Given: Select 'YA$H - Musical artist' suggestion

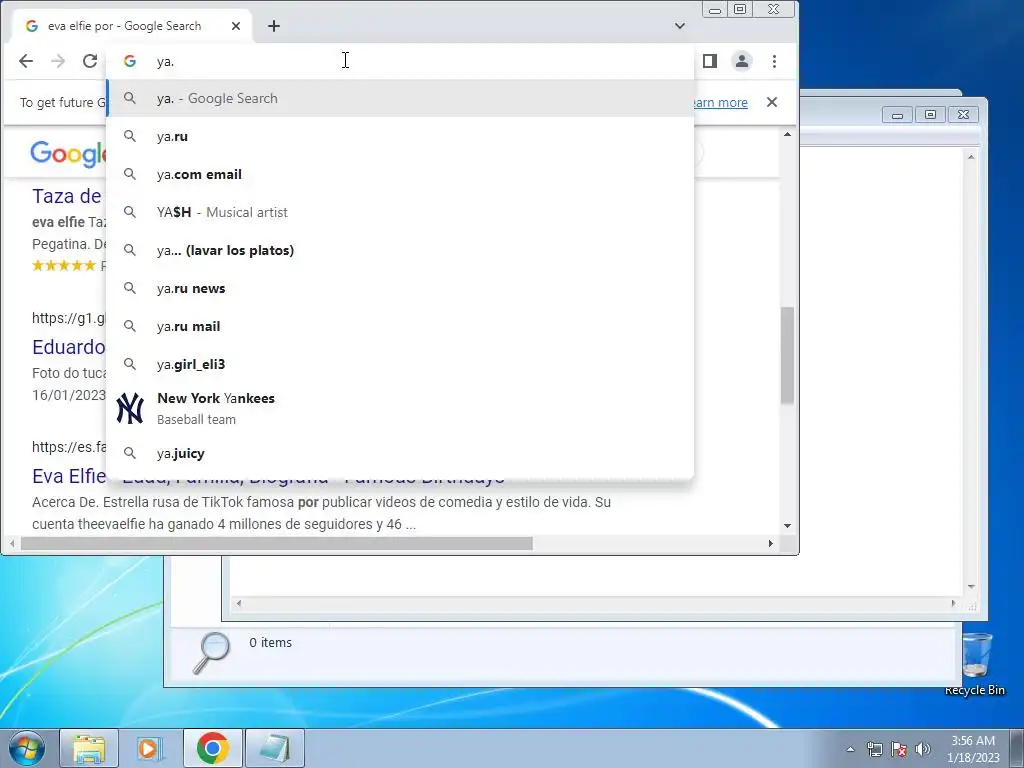Looking at the screenshot, I should click(x=400, y=212).
